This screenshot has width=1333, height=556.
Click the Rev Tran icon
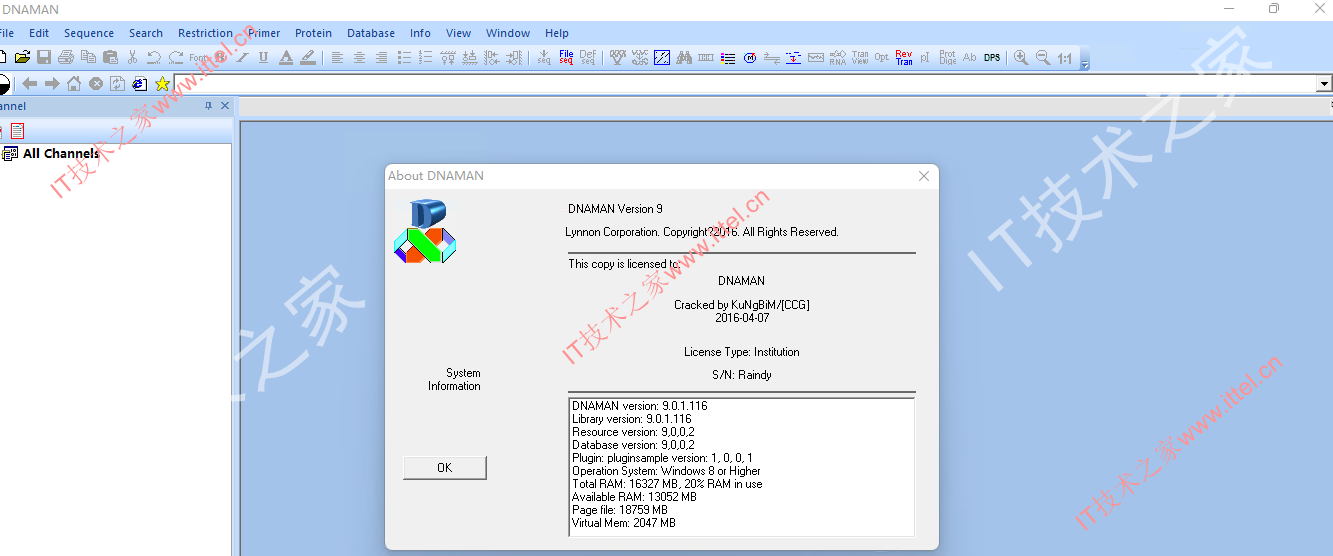point(904,58)
